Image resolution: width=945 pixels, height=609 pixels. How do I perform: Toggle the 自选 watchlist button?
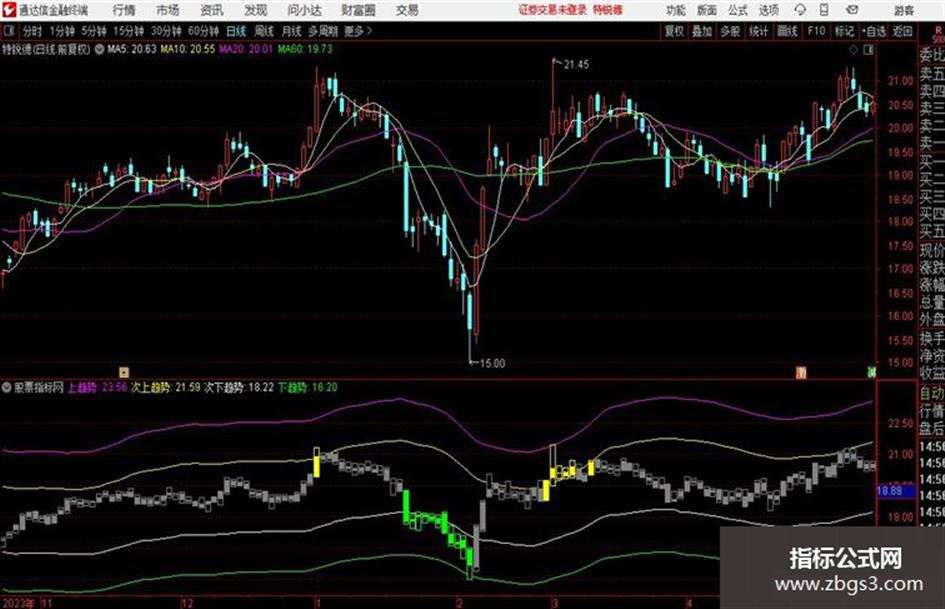pyautogui.click(x=874, y=31)
